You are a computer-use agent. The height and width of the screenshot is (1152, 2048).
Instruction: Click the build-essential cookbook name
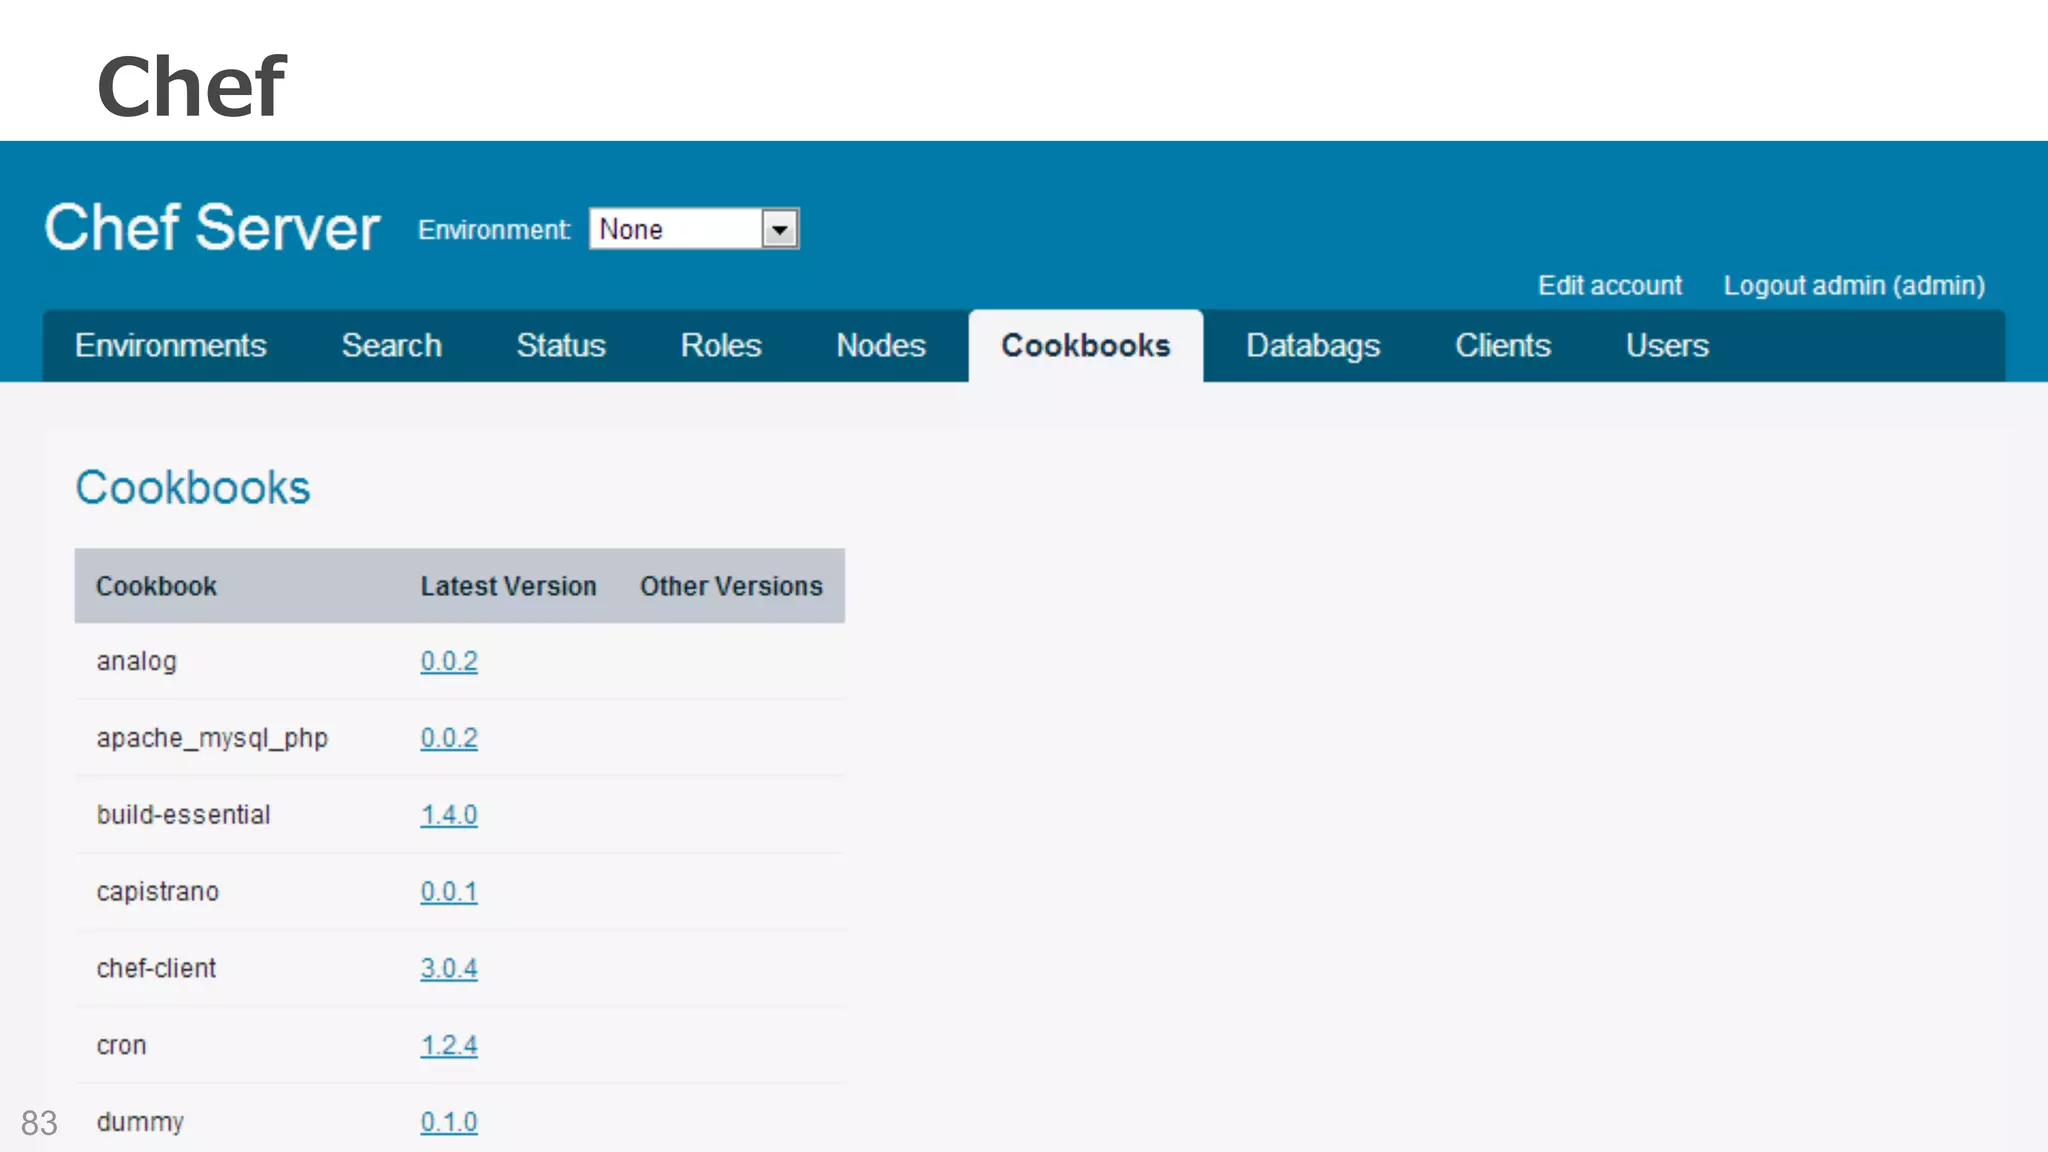click(x=183, y=815)
